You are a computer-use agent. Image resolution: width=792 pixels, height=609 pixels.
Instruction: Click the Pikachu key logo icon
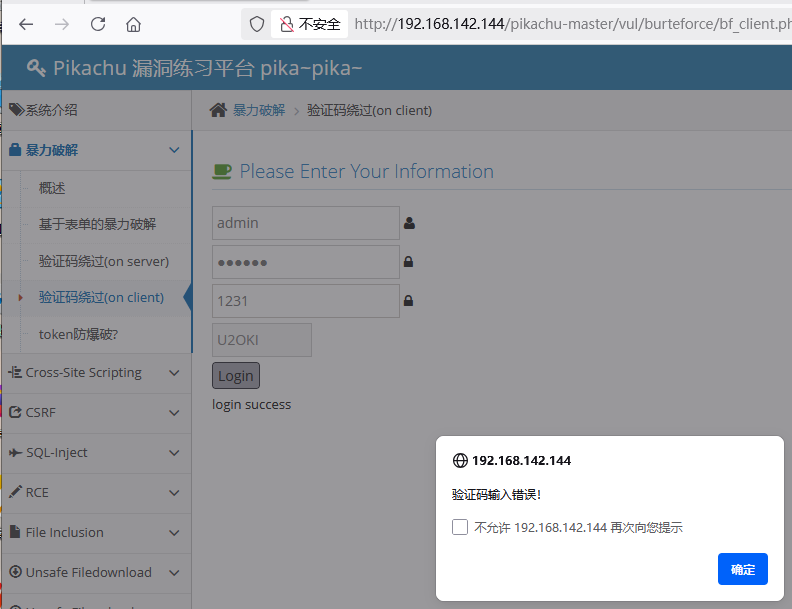pos(36,68)
